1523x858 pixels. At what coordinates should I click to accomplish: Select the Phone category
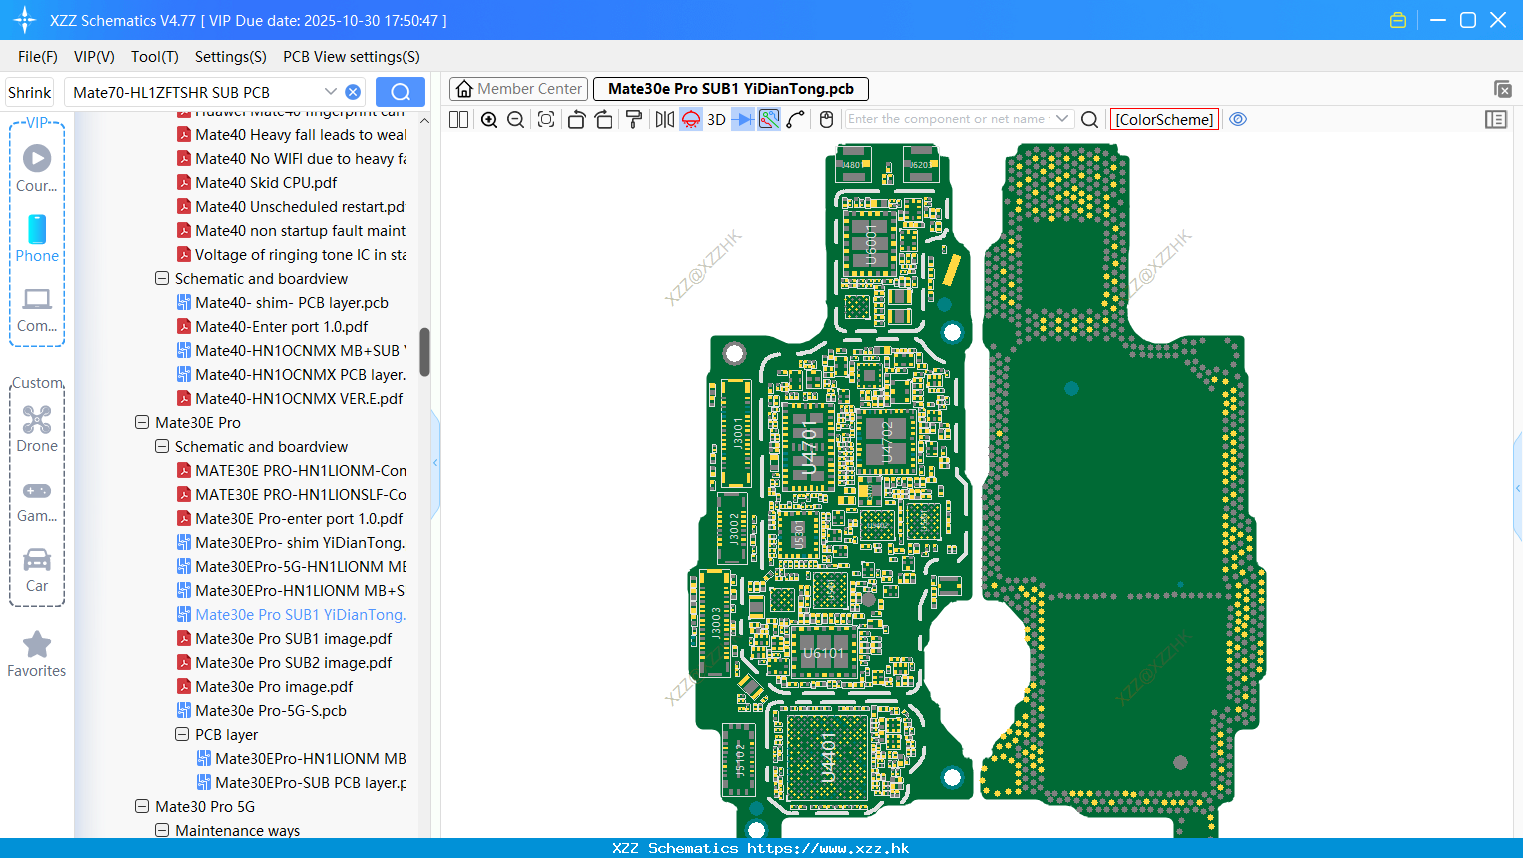(x=37, y=238)
